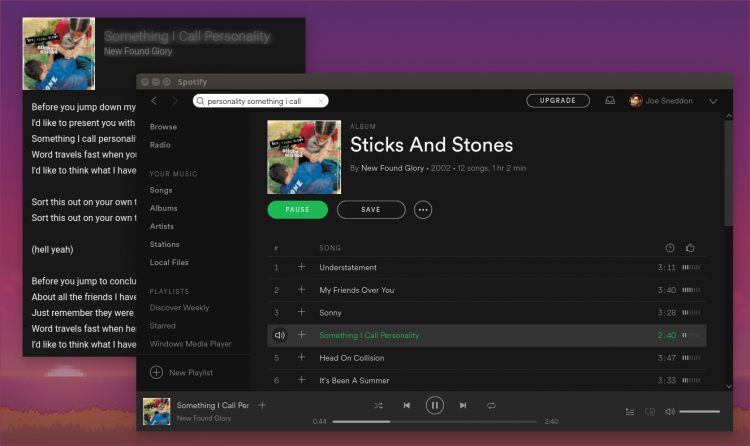Viewport: 750px width, 446px height.
Task: Click the speaker icon on the playing track row
Action: click(280, 335)
